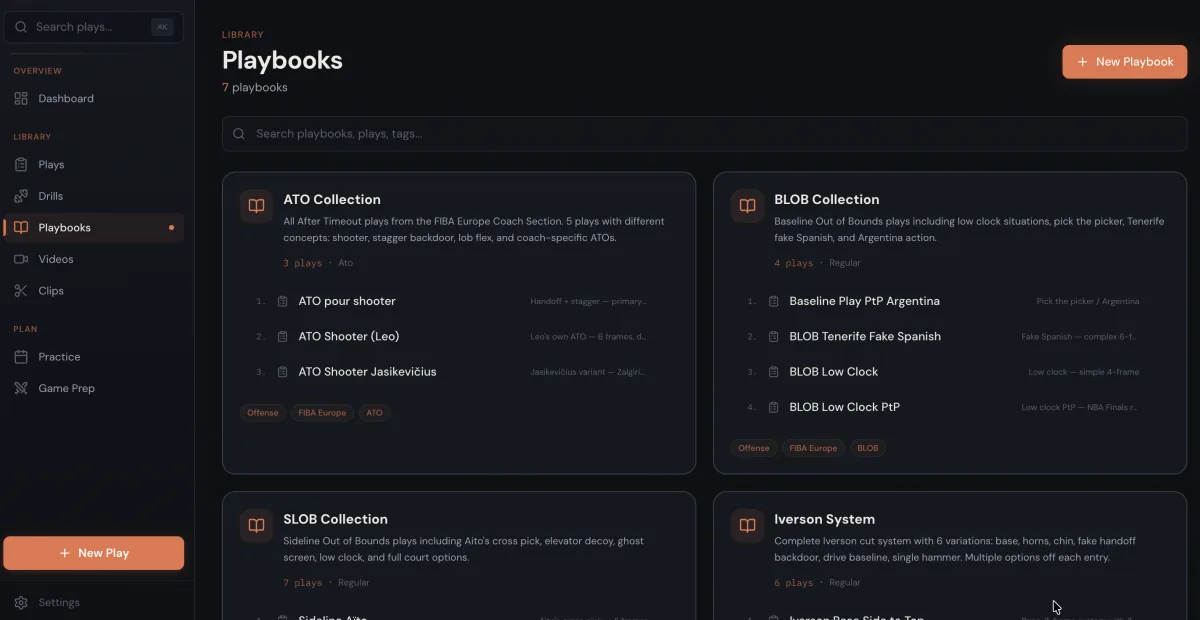Open play ATO Shooter Jasikevičius
1200x620 pixels.
click(367, 371)
